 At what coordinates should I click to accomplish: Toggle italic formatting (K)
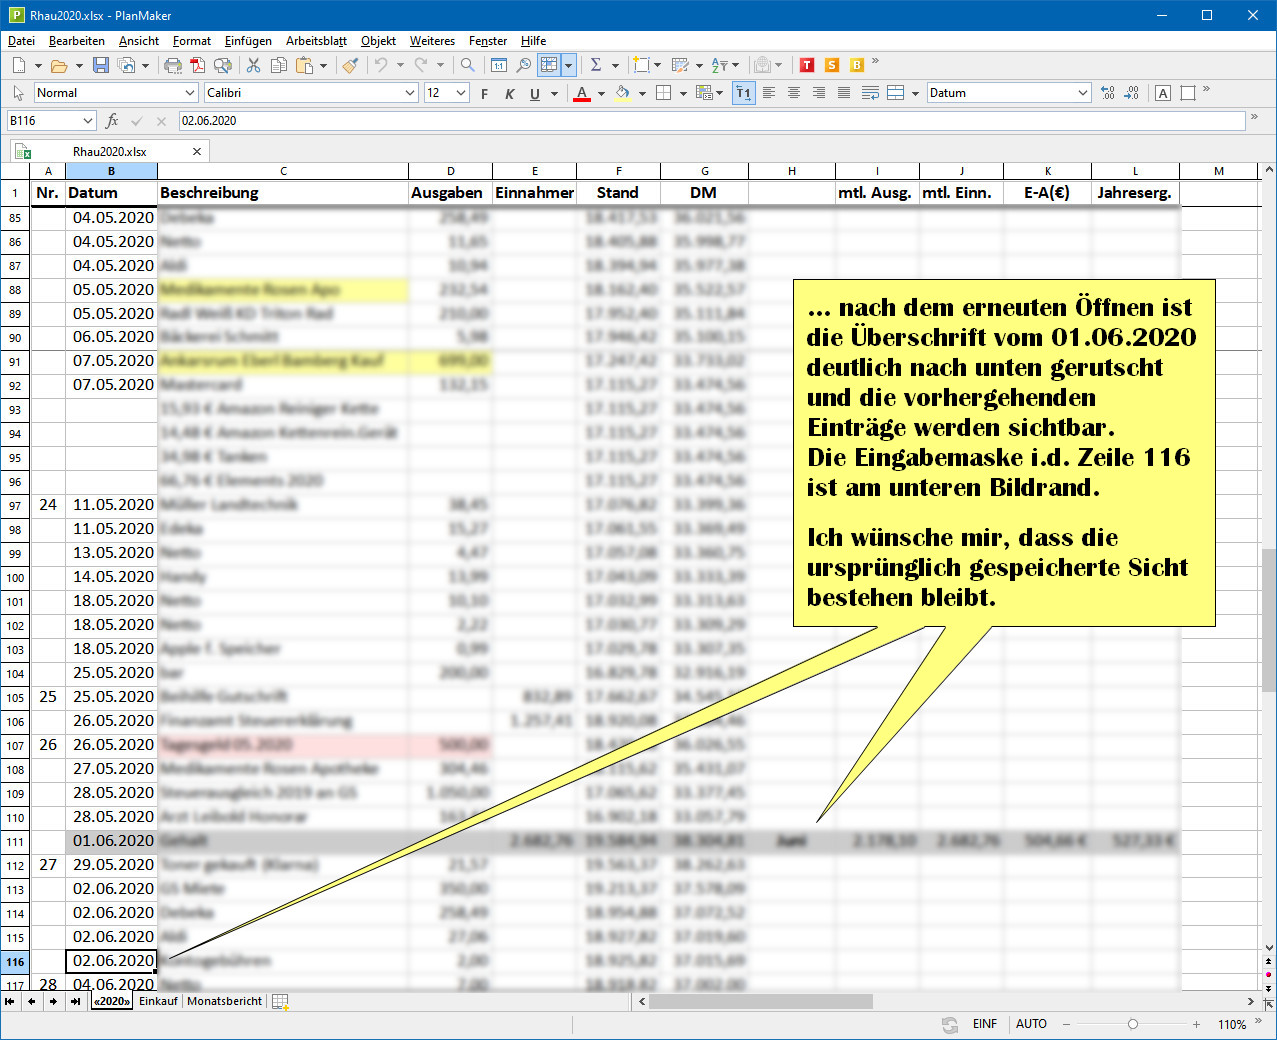(510, 93)
